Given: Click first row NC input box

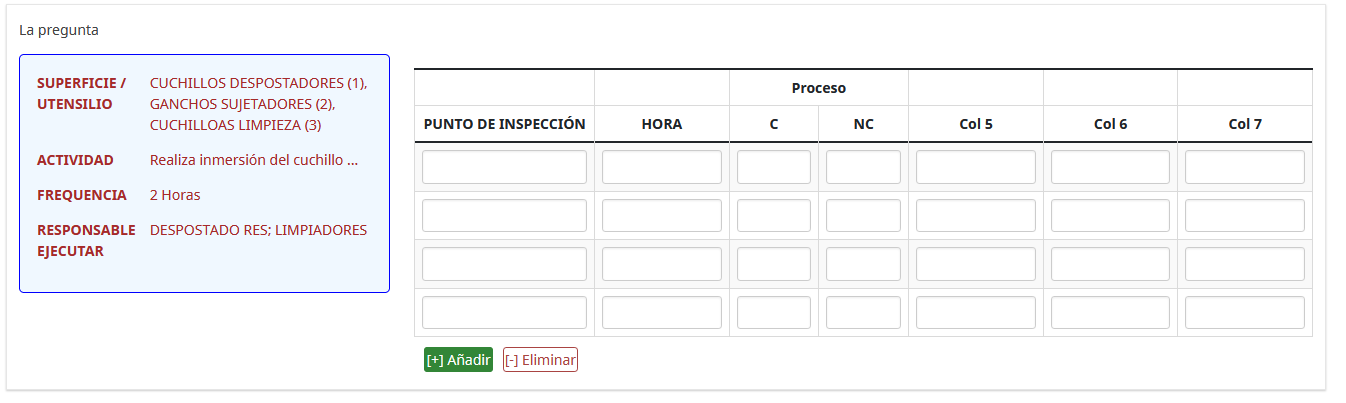Looking at the screenshot, I should pyautogui.click(x=863, y=167).
